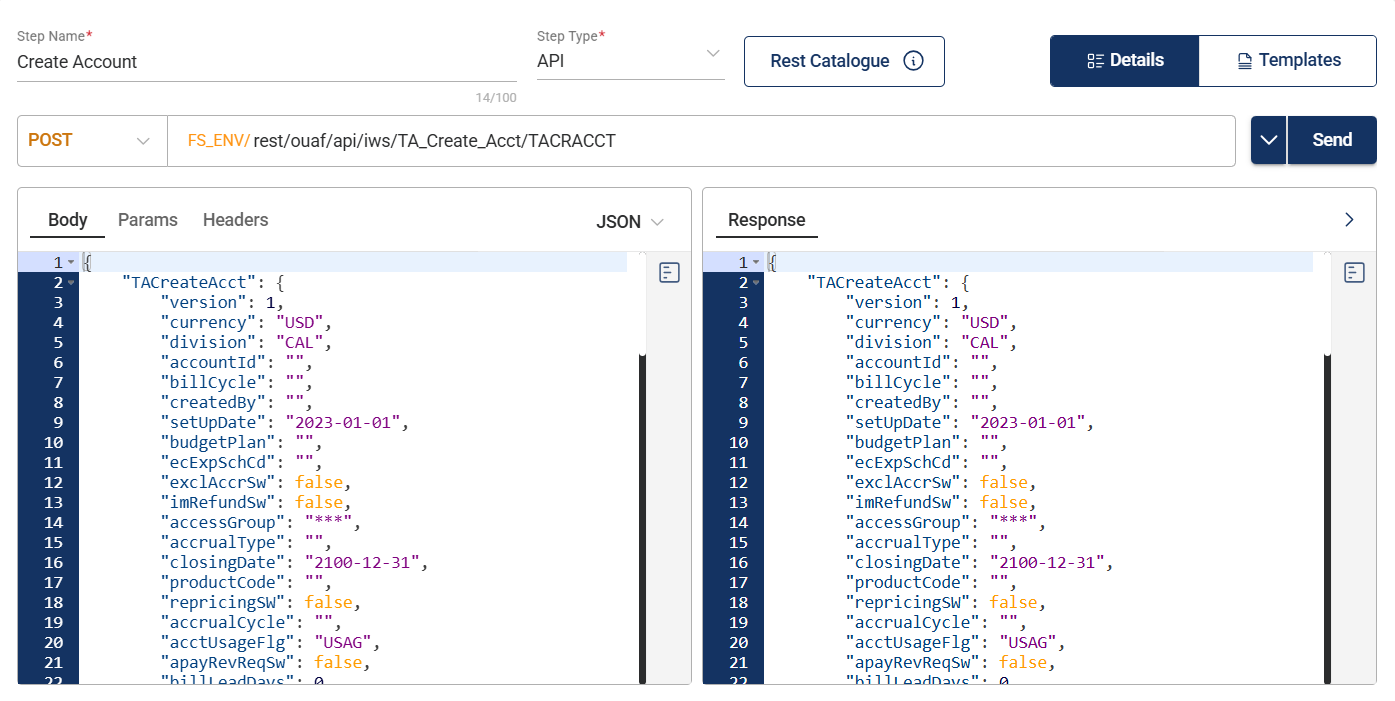Image resolution: width=1395 pixels, height=701 pixels.
Task: Collapse TACreateAcct fold arrow in Response editor
Action: click(x=756, y=283)
